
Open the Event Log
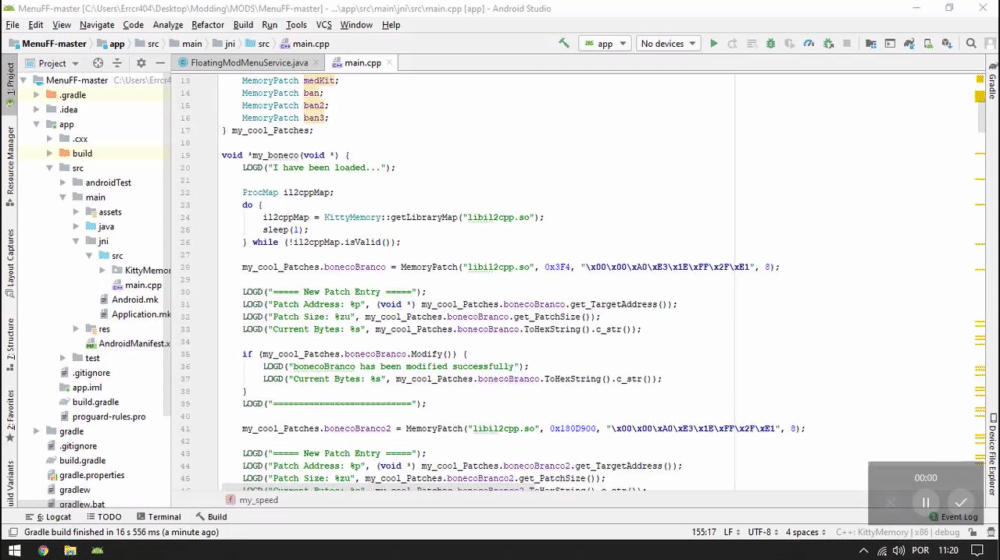pos(953,517)
